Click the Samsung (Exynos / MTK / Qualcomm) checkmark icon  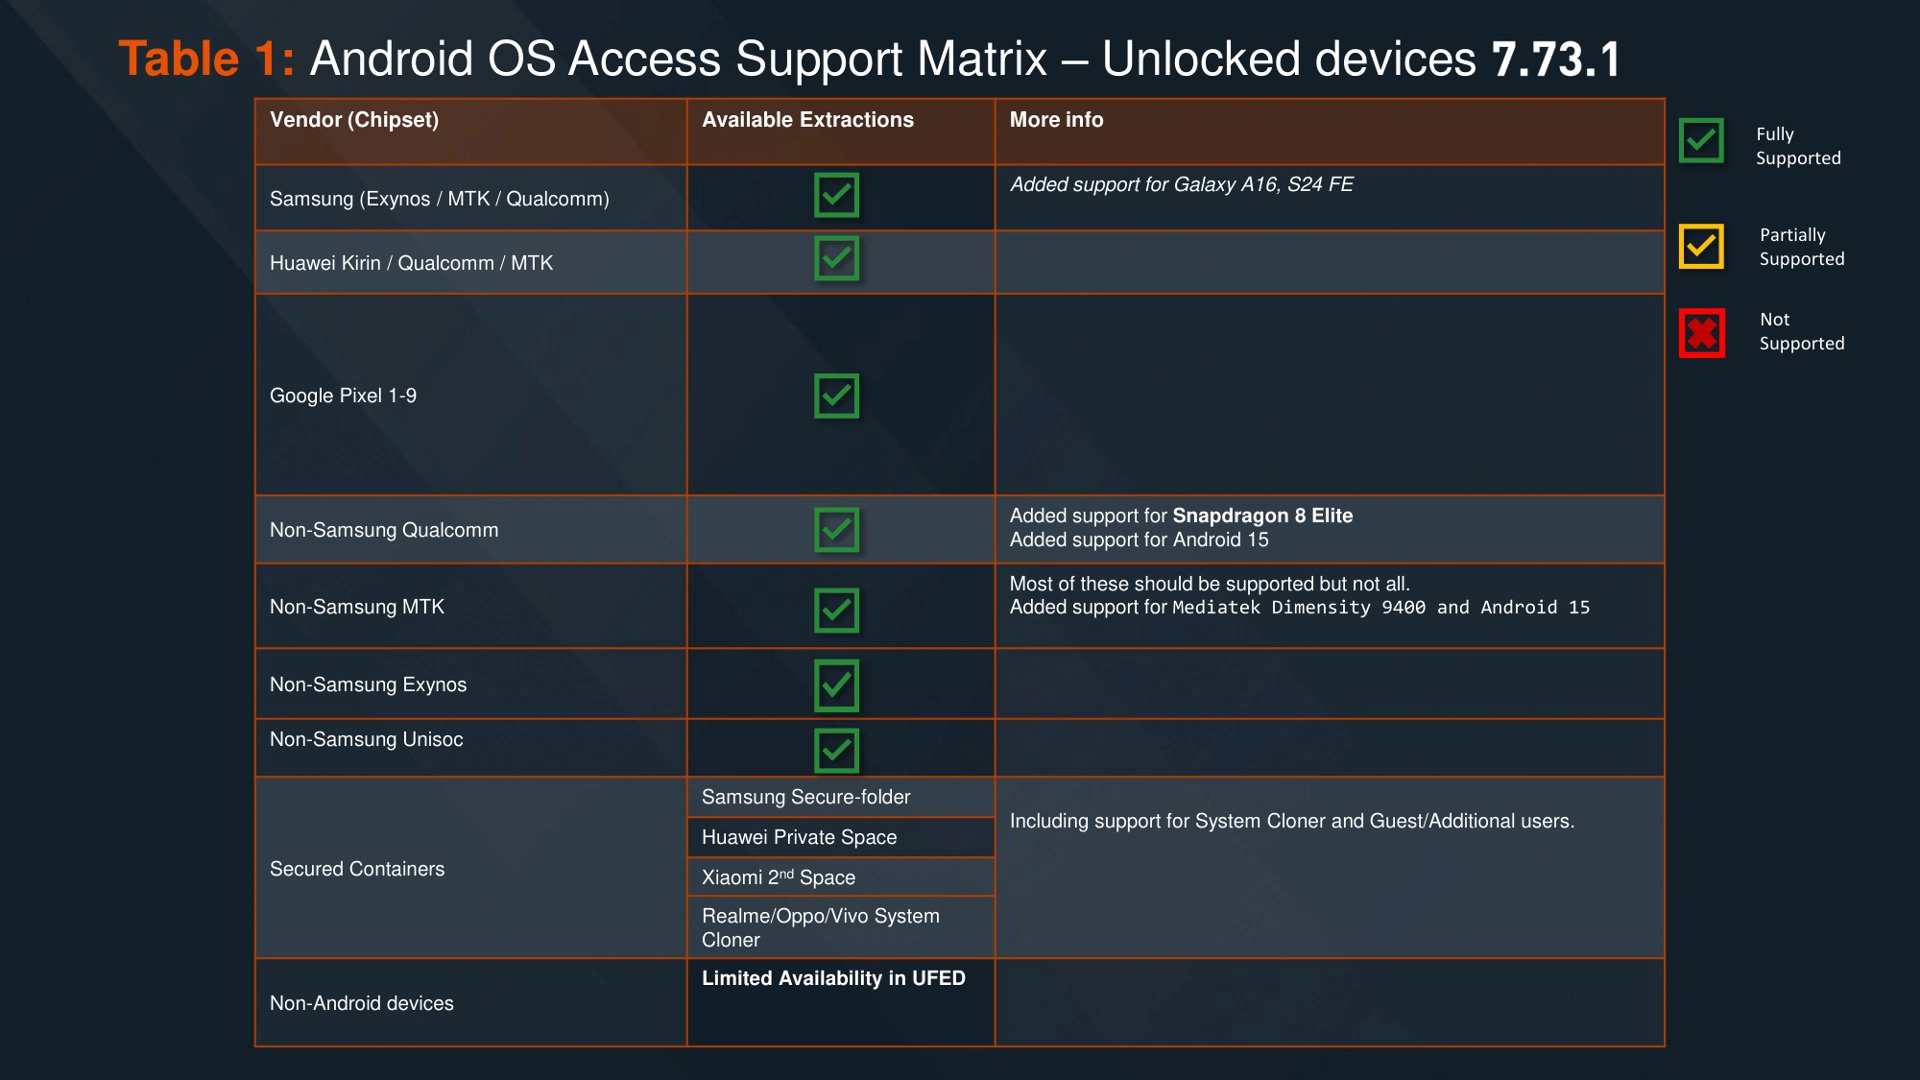pyautogui.click(x=839, y=194)
